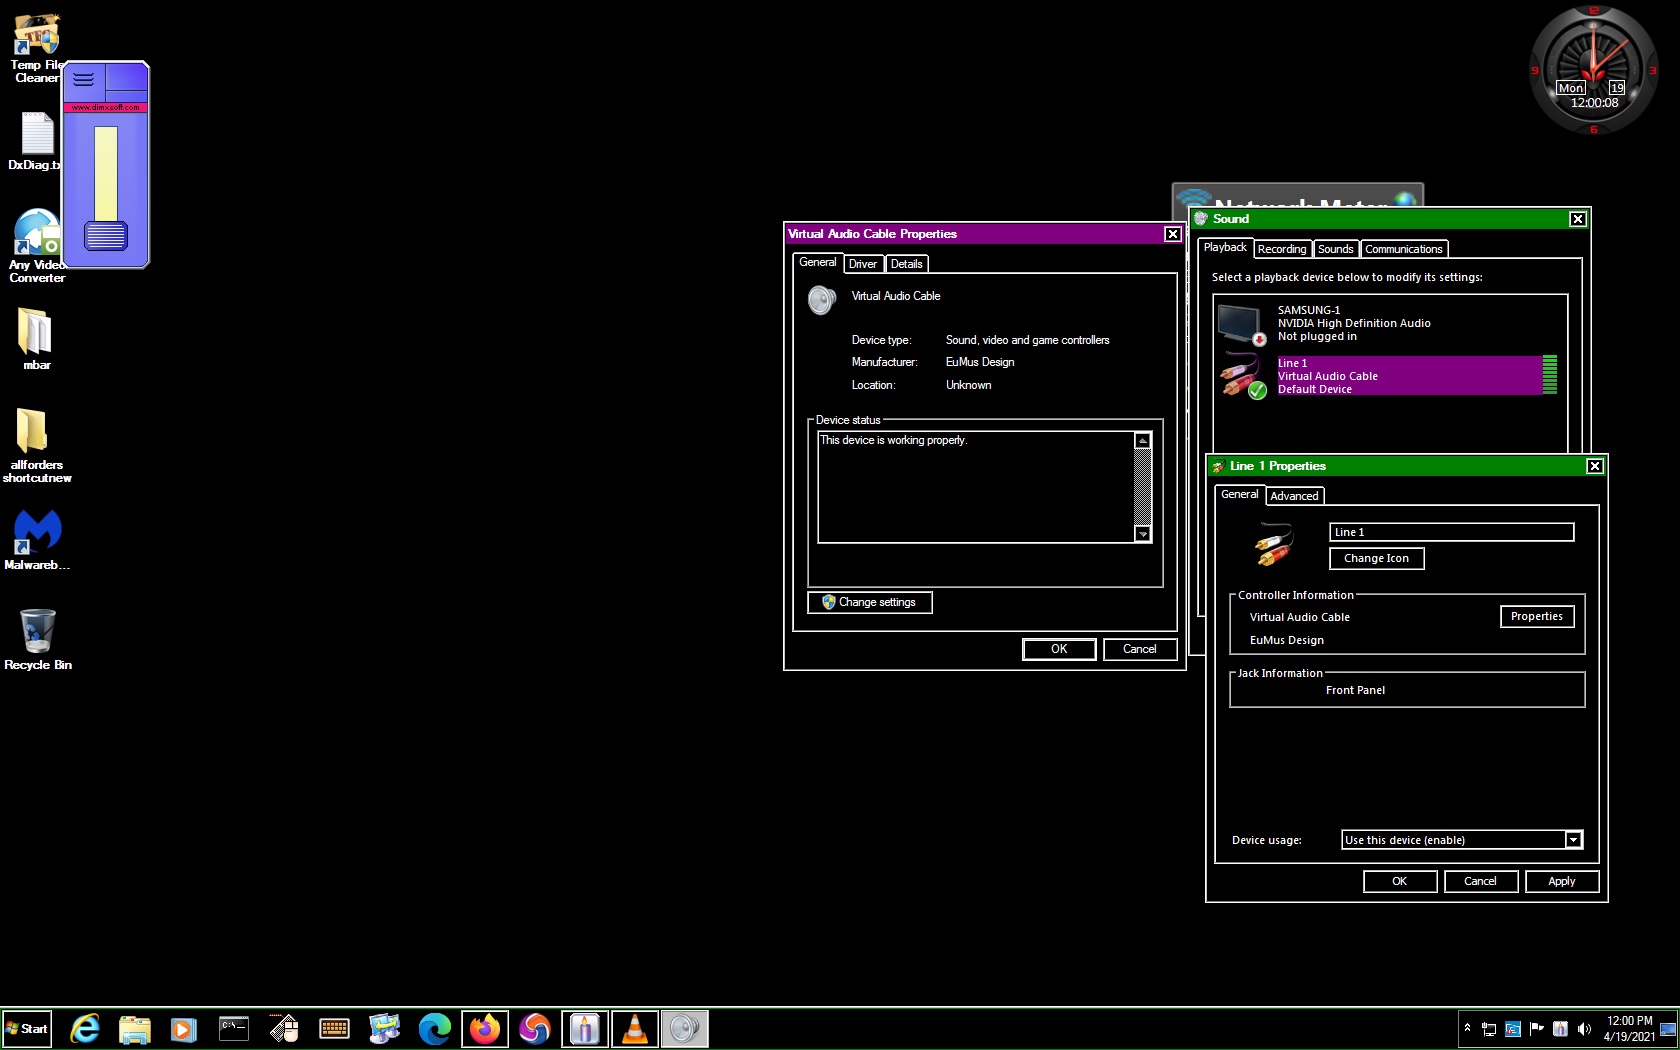Select the Any Video Converter desktop shortcut
This screenshot has height=1050, width=1680.
click(x=36, y=246)
